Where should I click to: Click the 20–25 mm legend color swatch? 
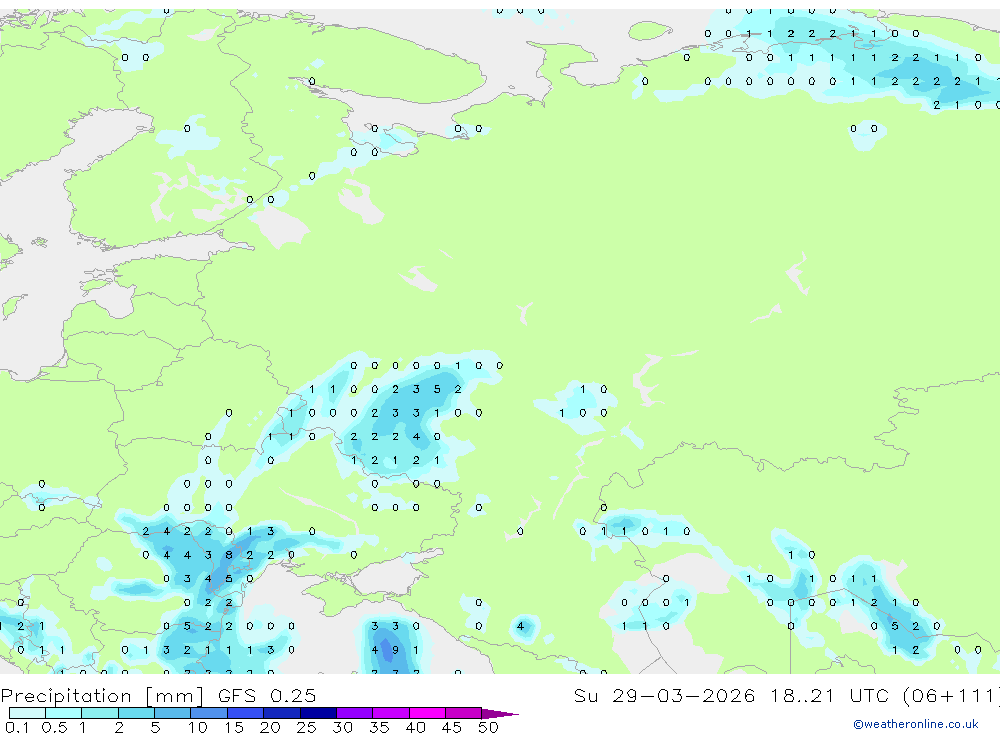coord(282,713)
